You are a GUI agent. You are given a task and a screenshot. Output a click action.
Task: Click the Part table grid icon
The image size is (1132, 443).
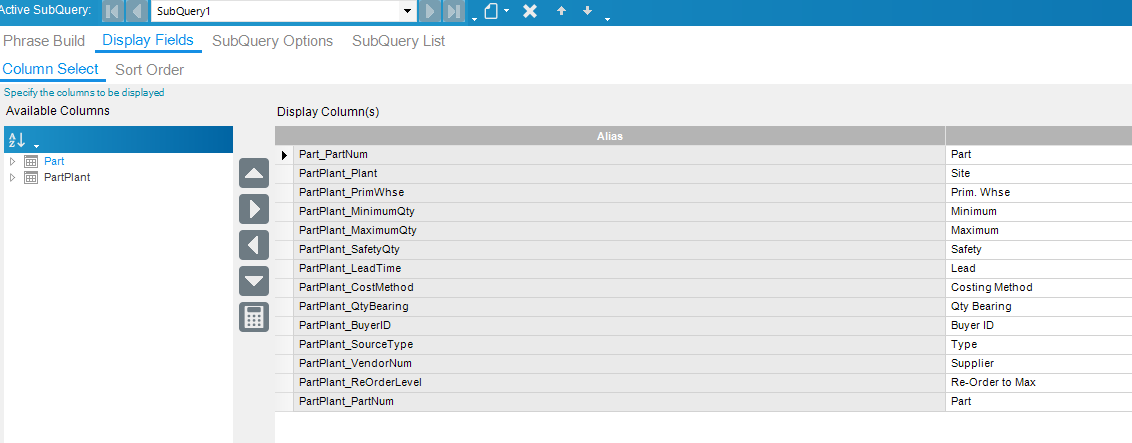click(31, 162)
